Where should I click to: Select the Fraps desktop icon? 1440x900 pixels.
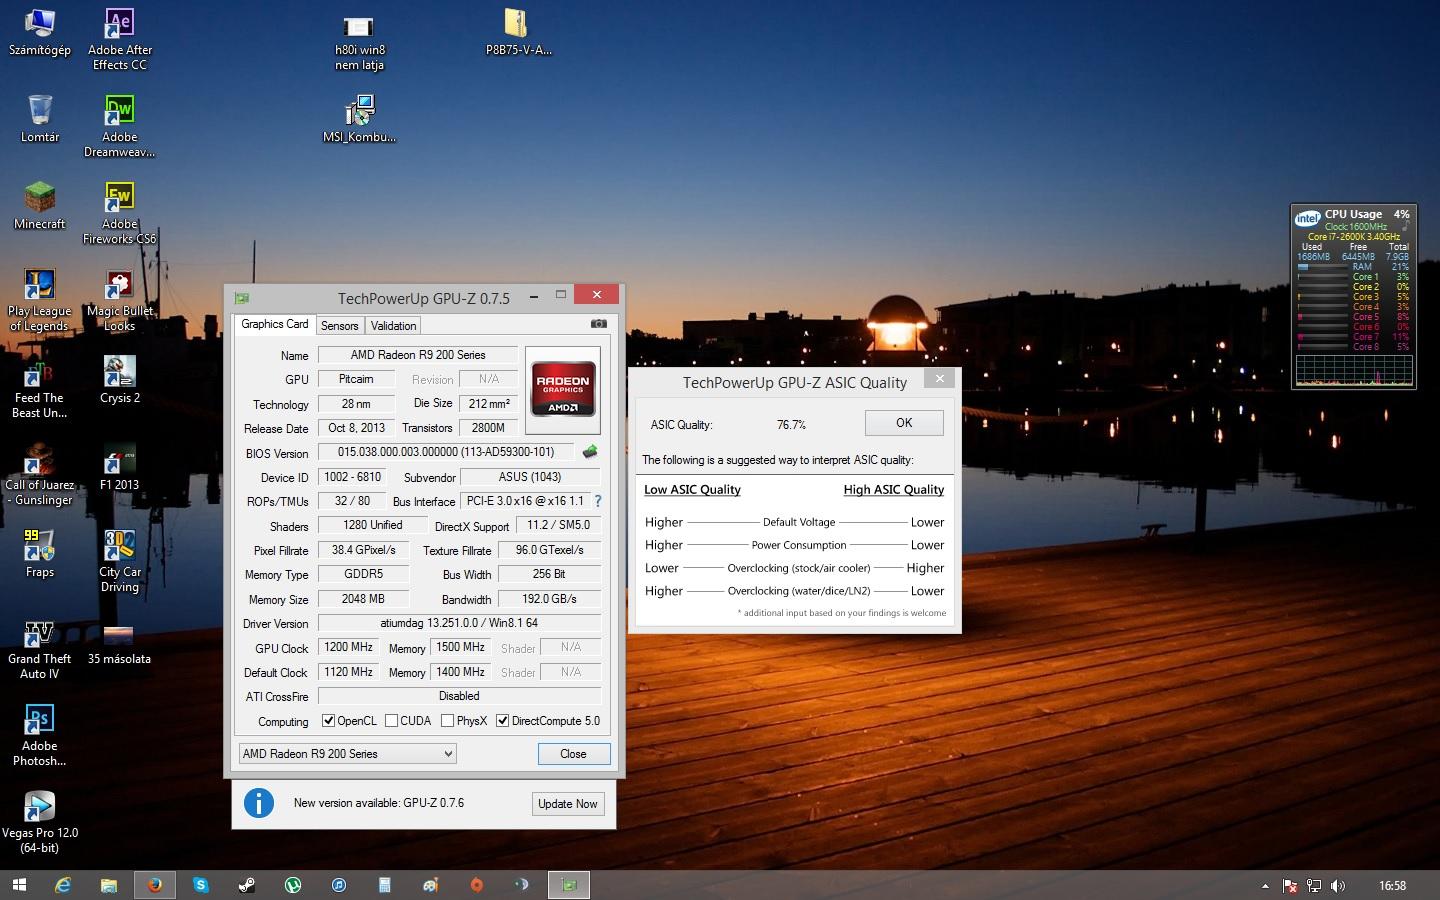coord(40,554)
